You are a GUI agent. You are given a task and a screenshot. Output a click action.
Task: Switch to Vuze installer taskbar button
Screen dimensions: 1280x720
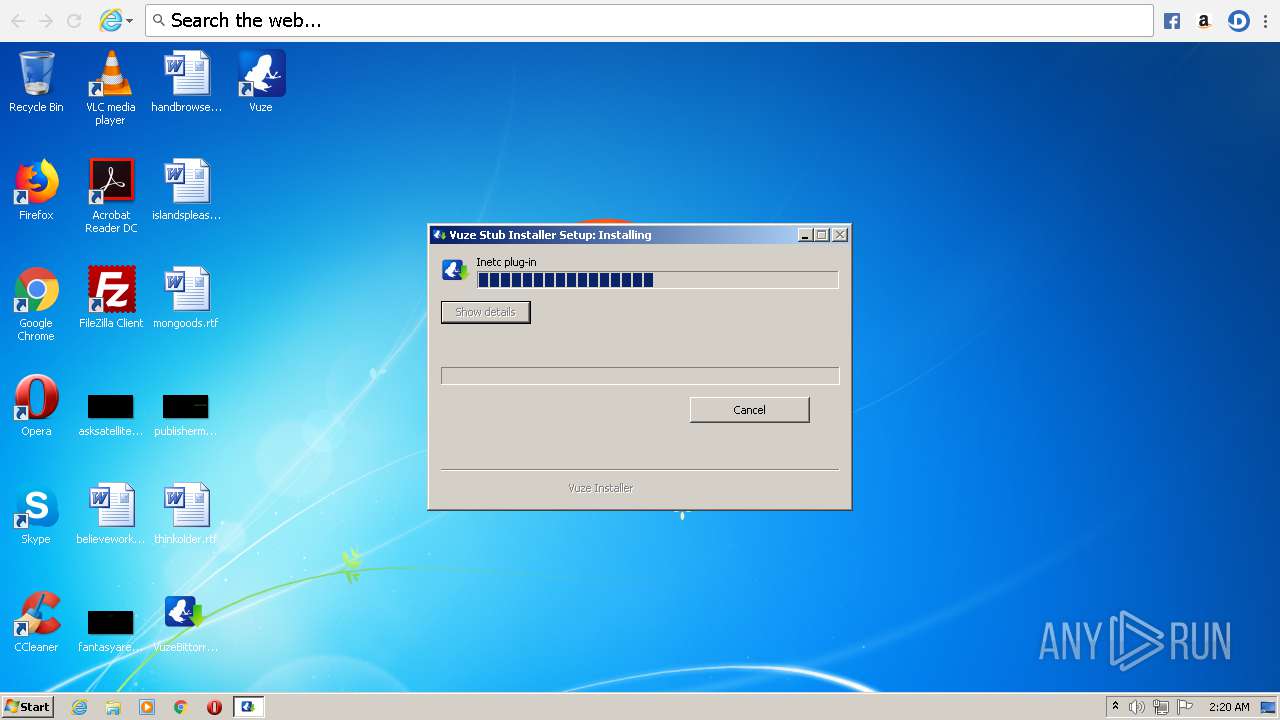coord(249,707)
